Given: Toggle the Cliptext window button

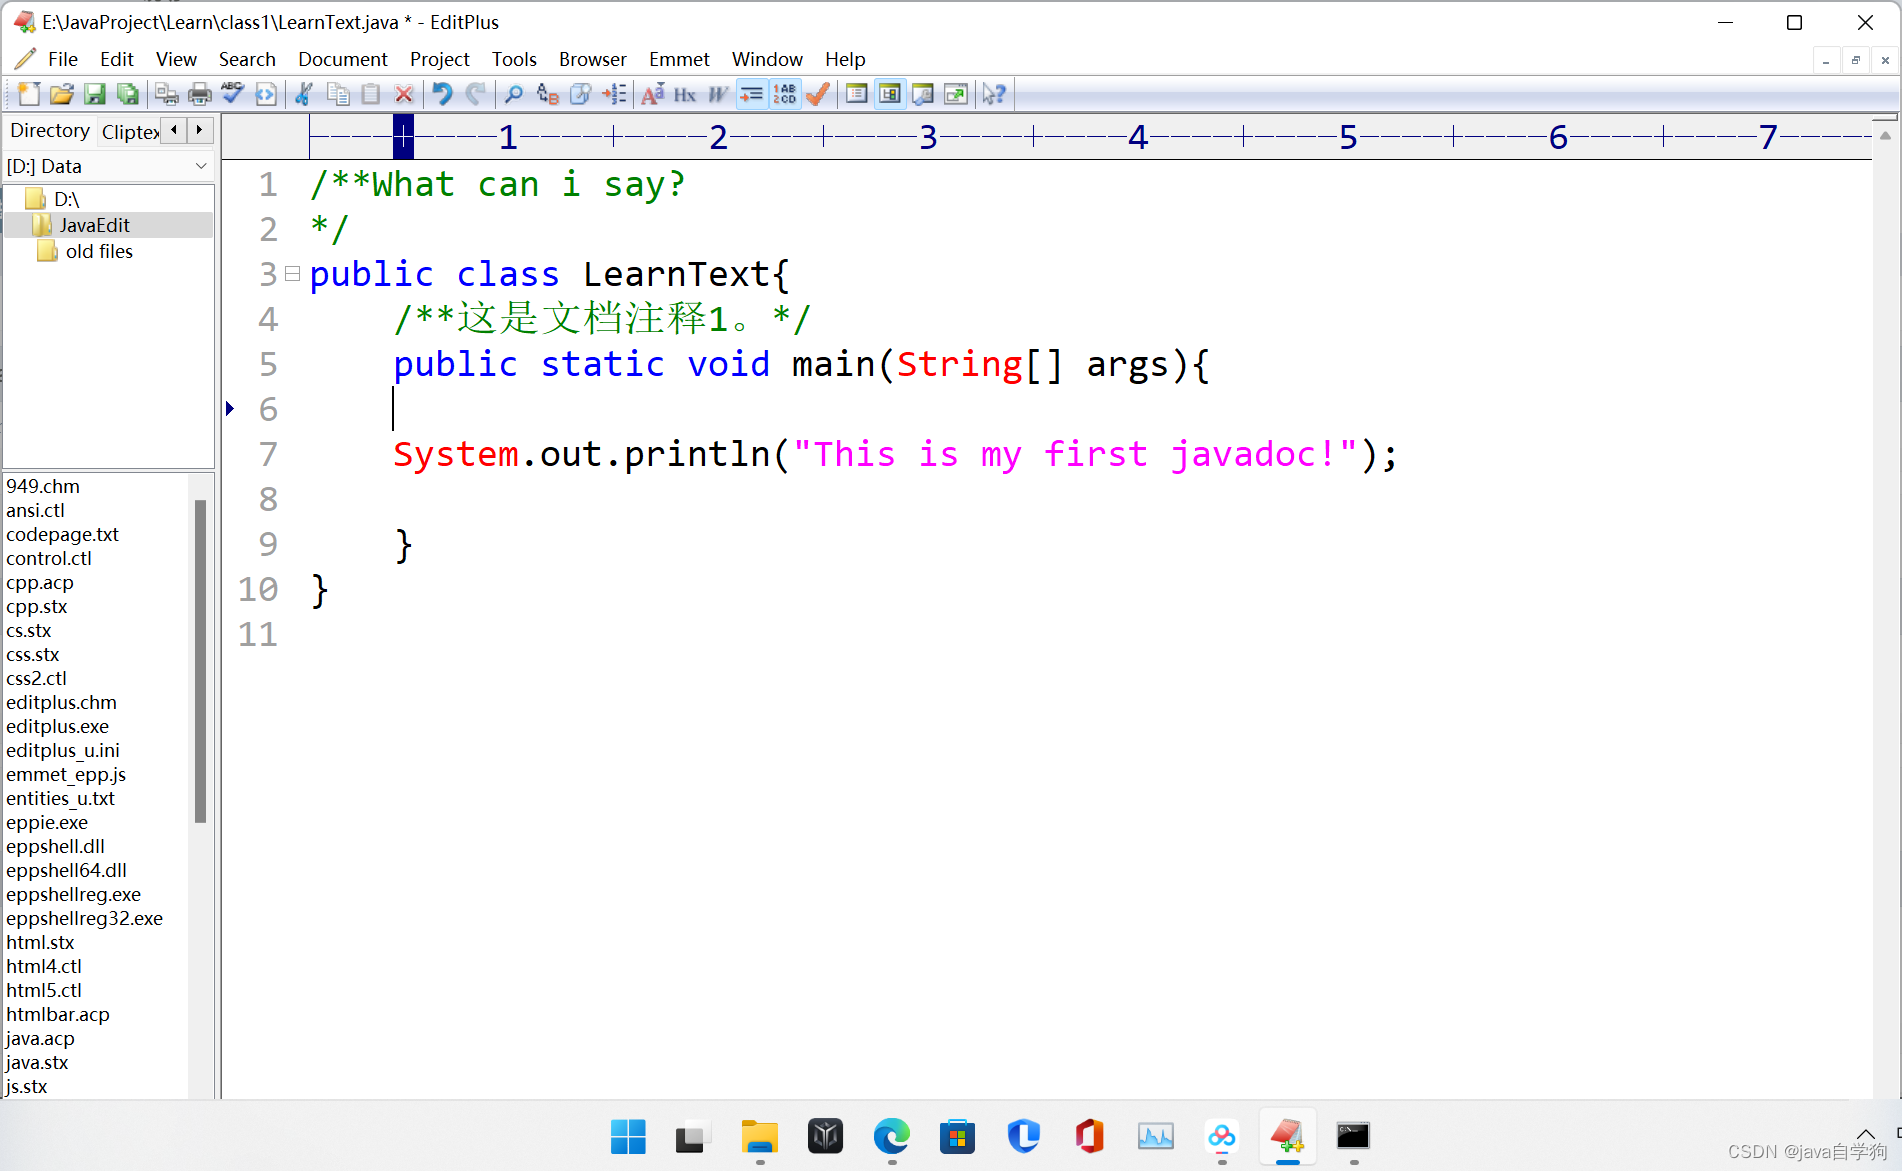Looking at the screenshot, I should (857, 94).
